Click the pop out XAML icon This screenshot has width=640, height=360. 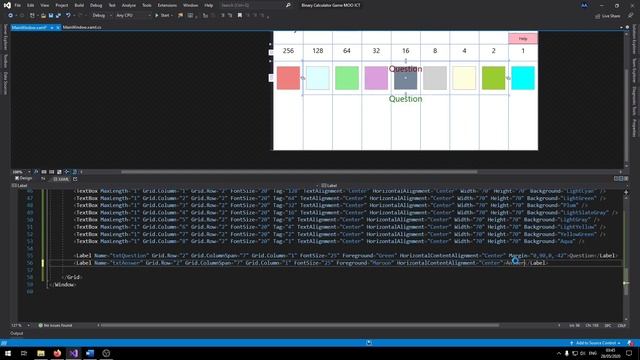(x=75, y=179)
